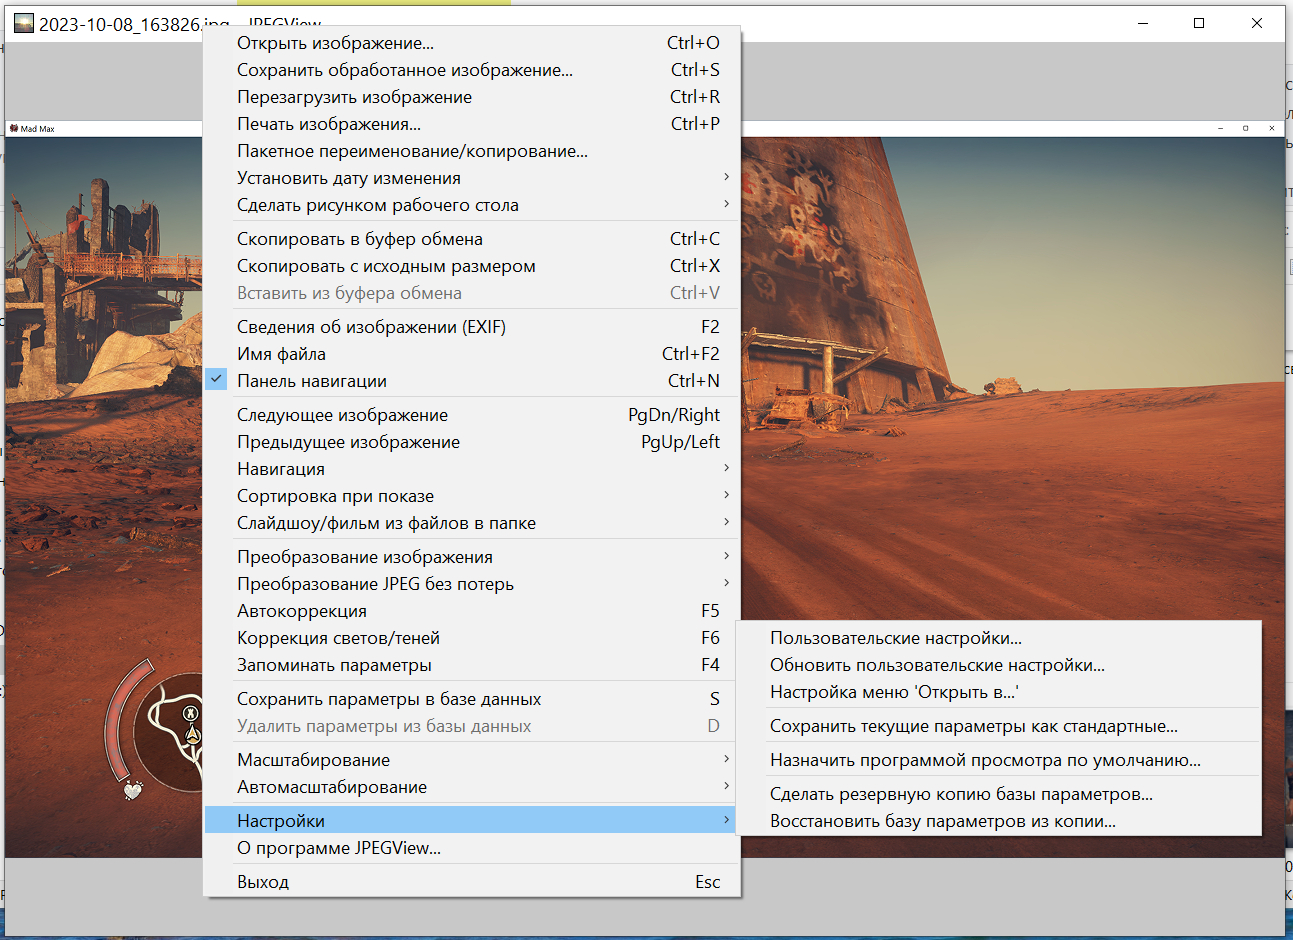Expand the Навигация submenu
Screen dimensions: 1293x940
click(x=471, y=469)
